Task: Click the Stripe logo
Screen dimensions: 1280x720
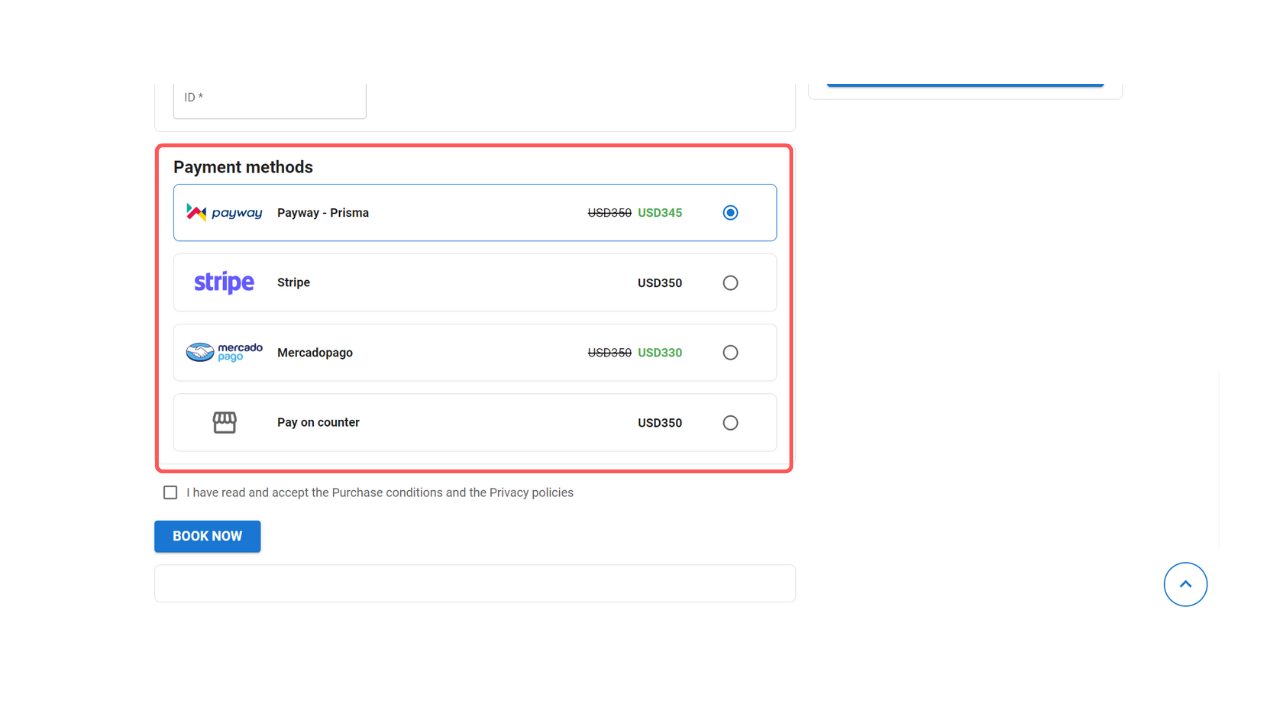Action: pyautogui.click(x=224, y=283)
